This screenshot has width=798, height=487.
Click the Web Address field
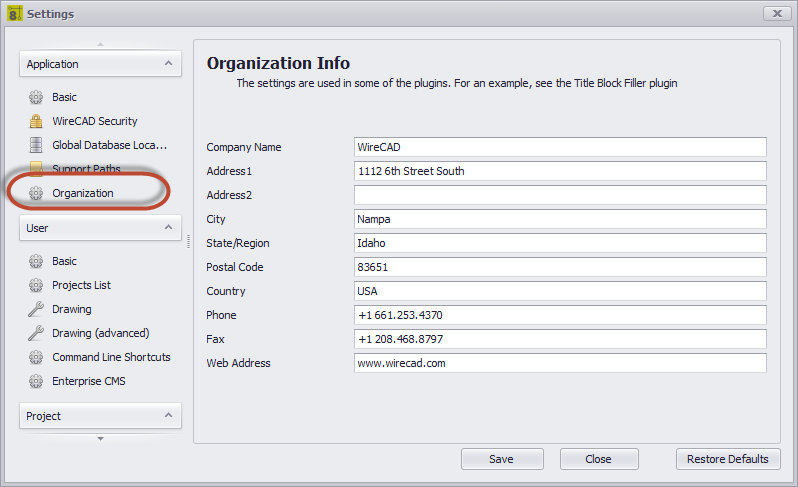click(x=560, y=363)
